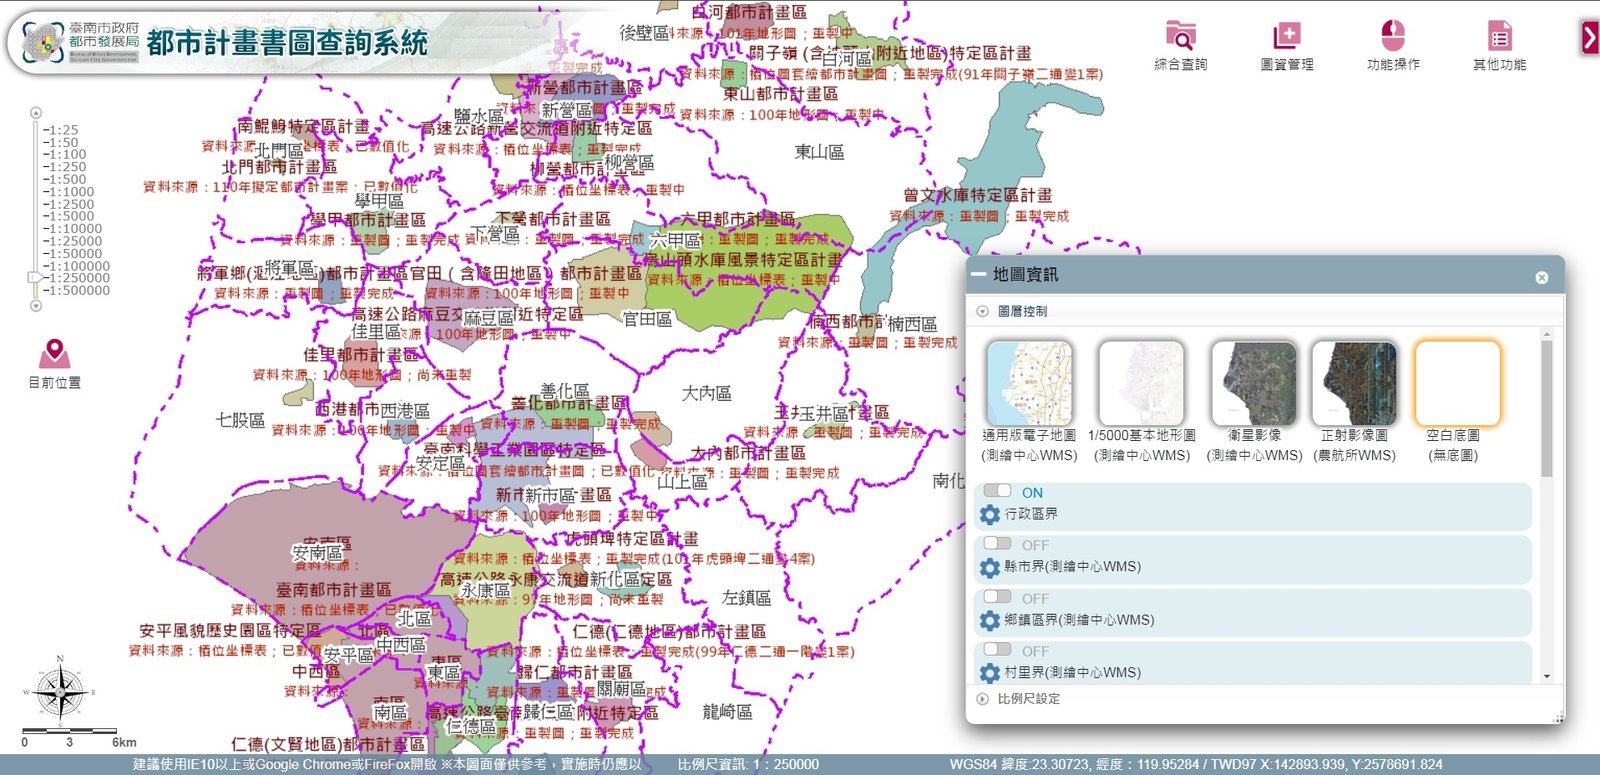Select the 通用版電子地圖 basemap thumbnail
The image size is (1600, 775).
coord(1029,383)
